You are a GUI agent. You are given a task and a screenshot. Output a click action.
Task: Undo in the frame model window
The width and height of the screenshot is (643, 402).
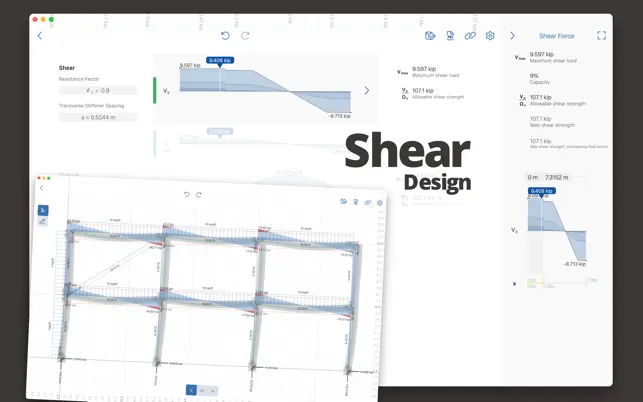pyautogui.click(x=187, y=194)
